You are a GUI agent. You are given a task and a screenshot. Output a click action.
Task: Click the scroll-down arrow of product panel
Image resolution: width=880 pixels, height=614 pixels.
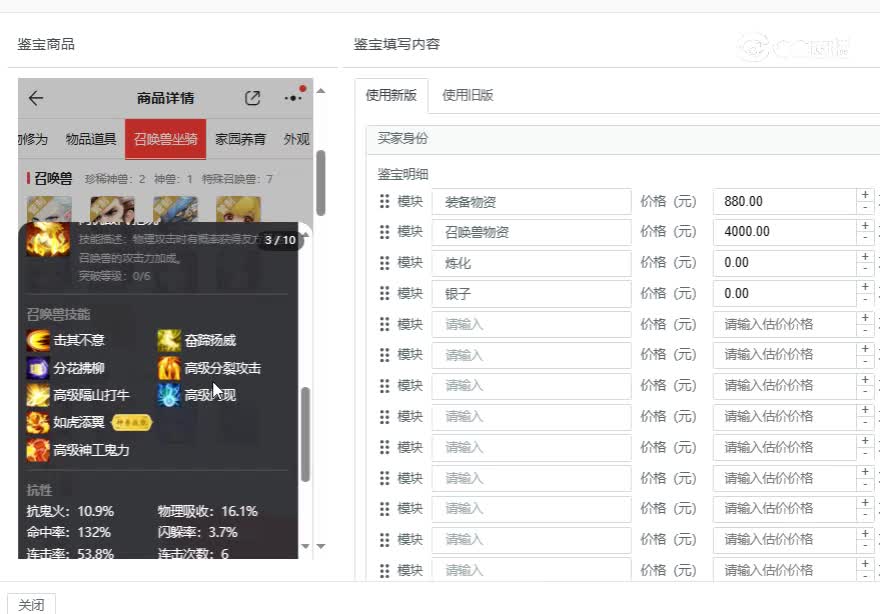point(320,546)
